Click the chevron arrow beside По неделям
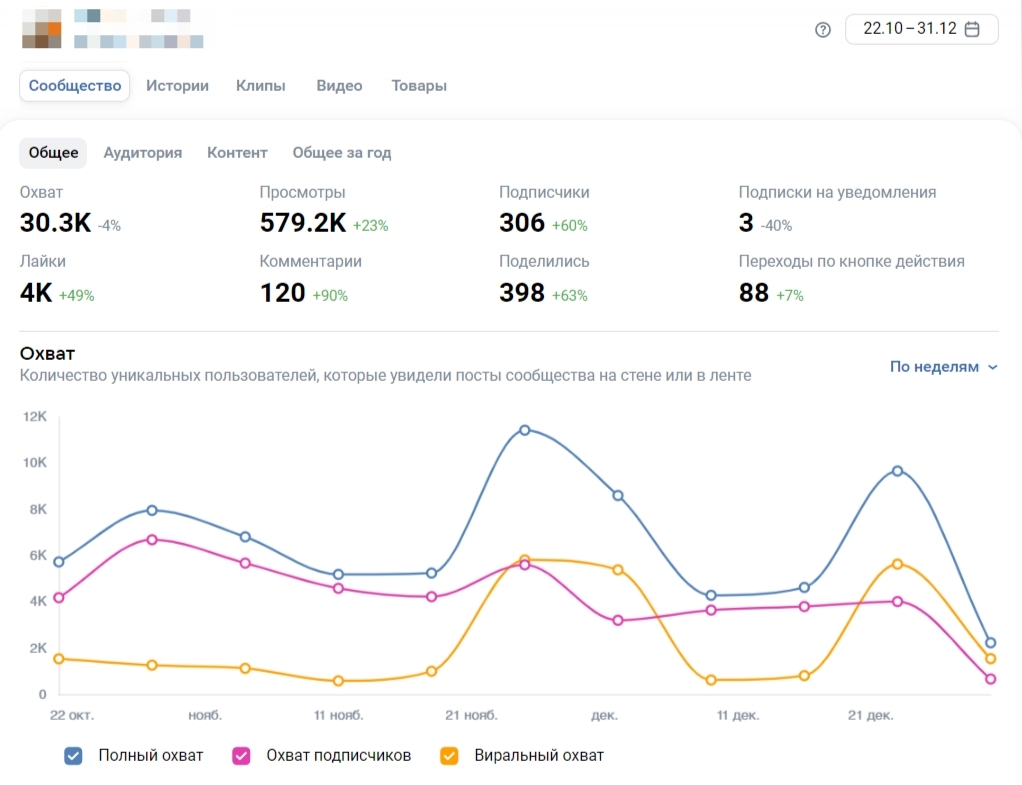This screenshot has width=1022, height=785. click(x=993, y=368)
